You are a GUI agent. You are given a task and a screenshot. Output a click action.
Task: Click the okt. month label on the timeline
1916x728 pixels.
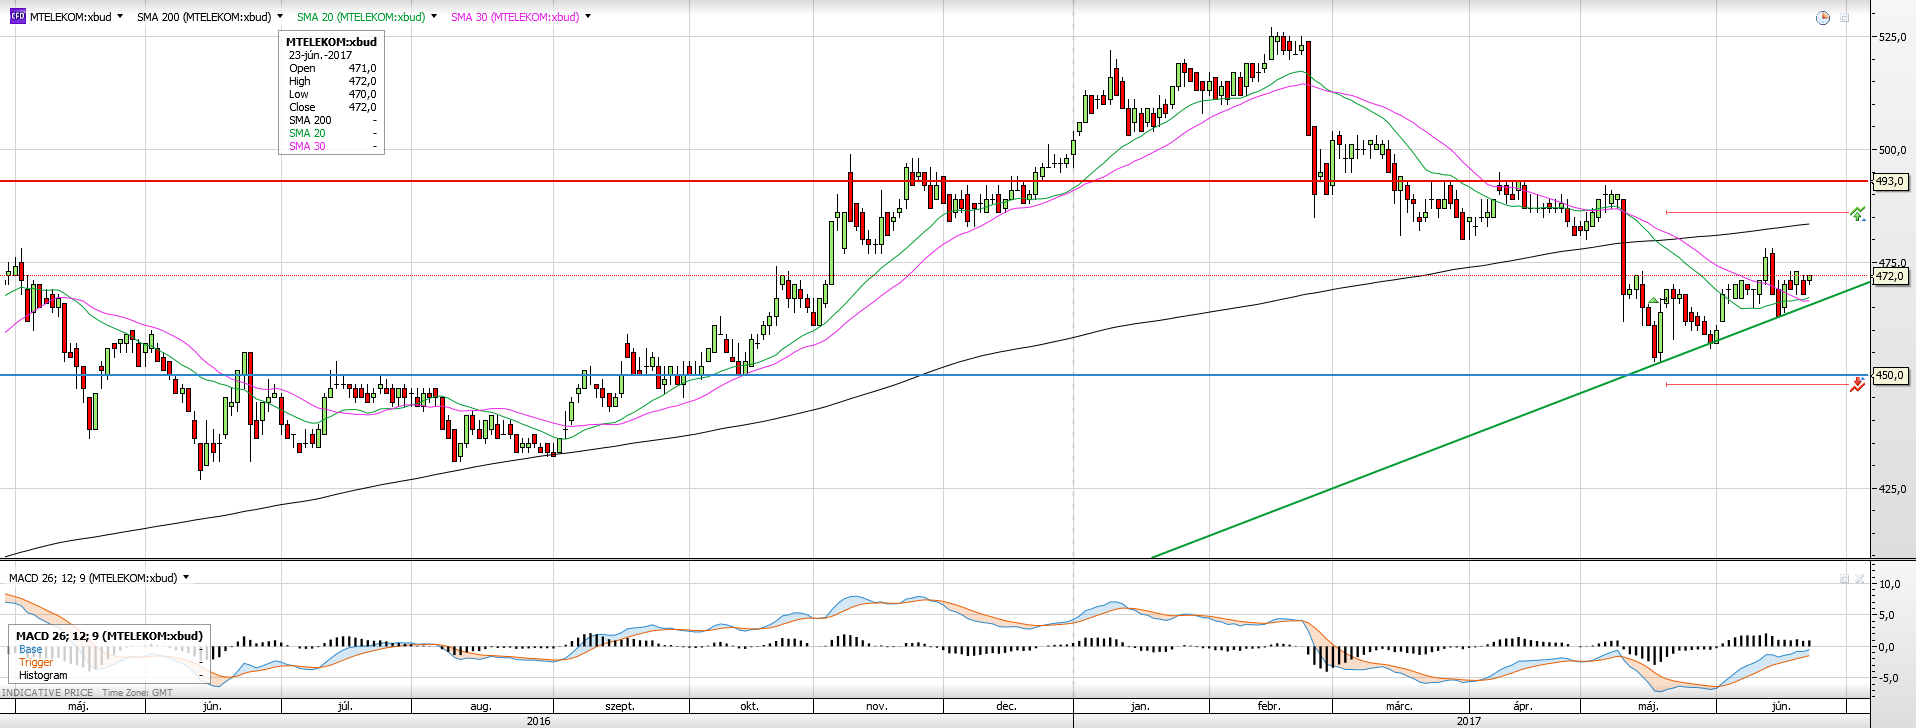pos(749,706)
